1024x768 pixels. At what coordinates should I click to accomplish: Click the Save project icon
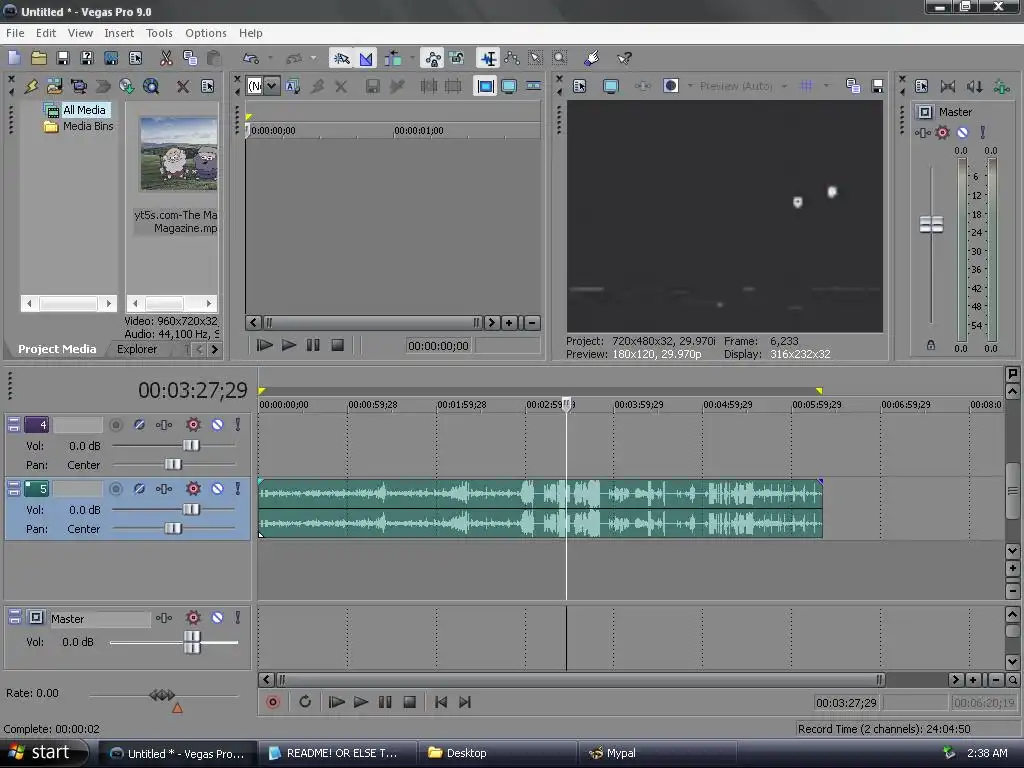pyautogui.click(x=63, y=58)
